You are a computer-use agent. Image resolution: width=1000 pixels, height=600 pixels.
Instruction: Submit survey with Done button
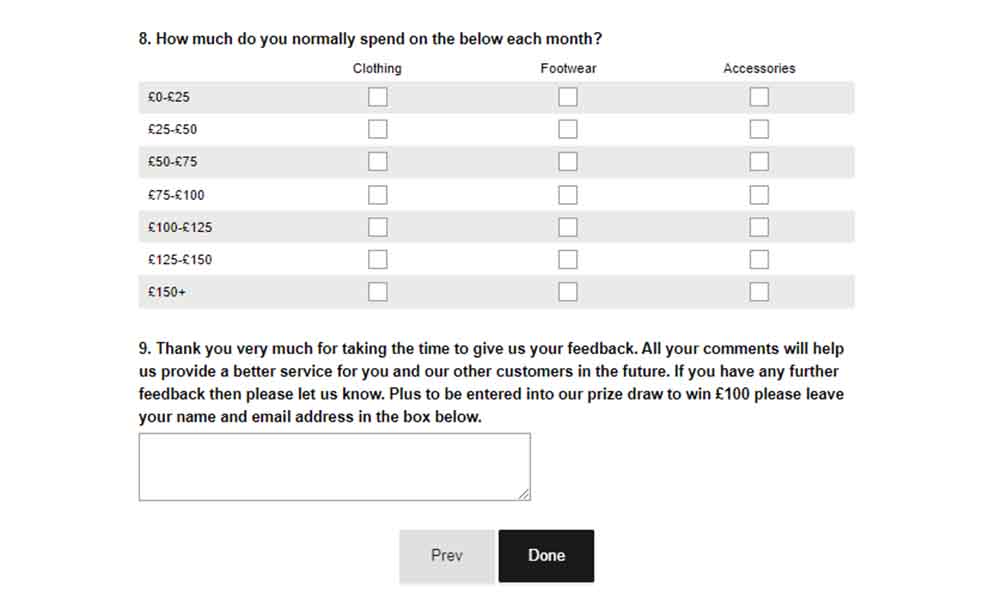click(547, 556)
